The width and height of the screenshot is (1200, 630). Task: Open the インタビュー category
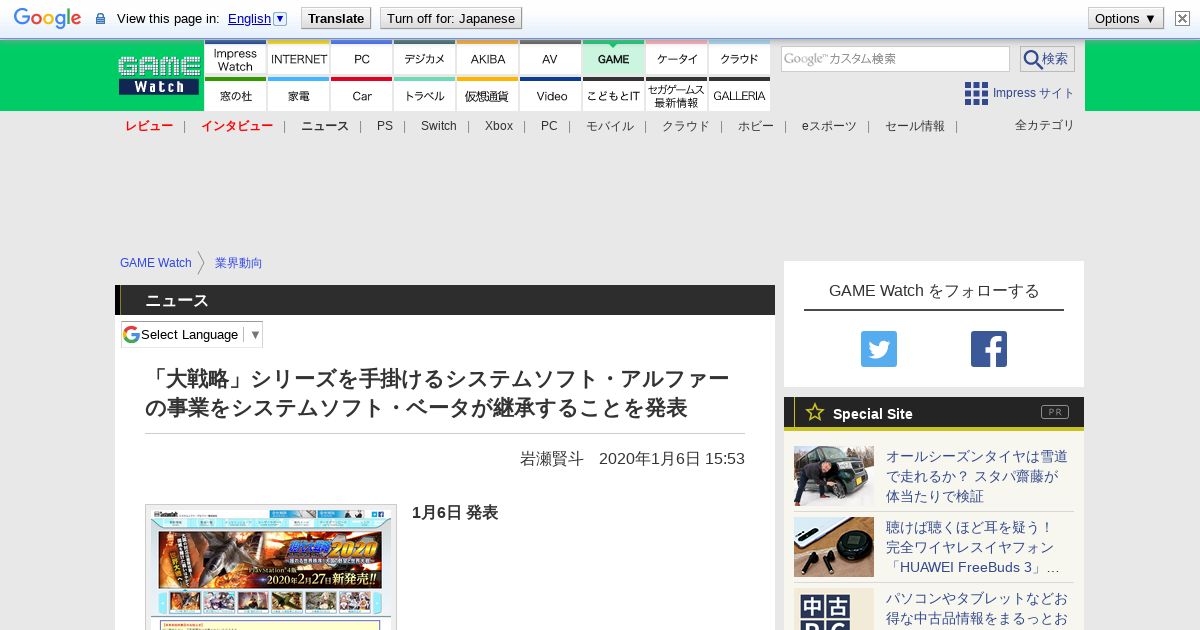[x=237, y=126]
